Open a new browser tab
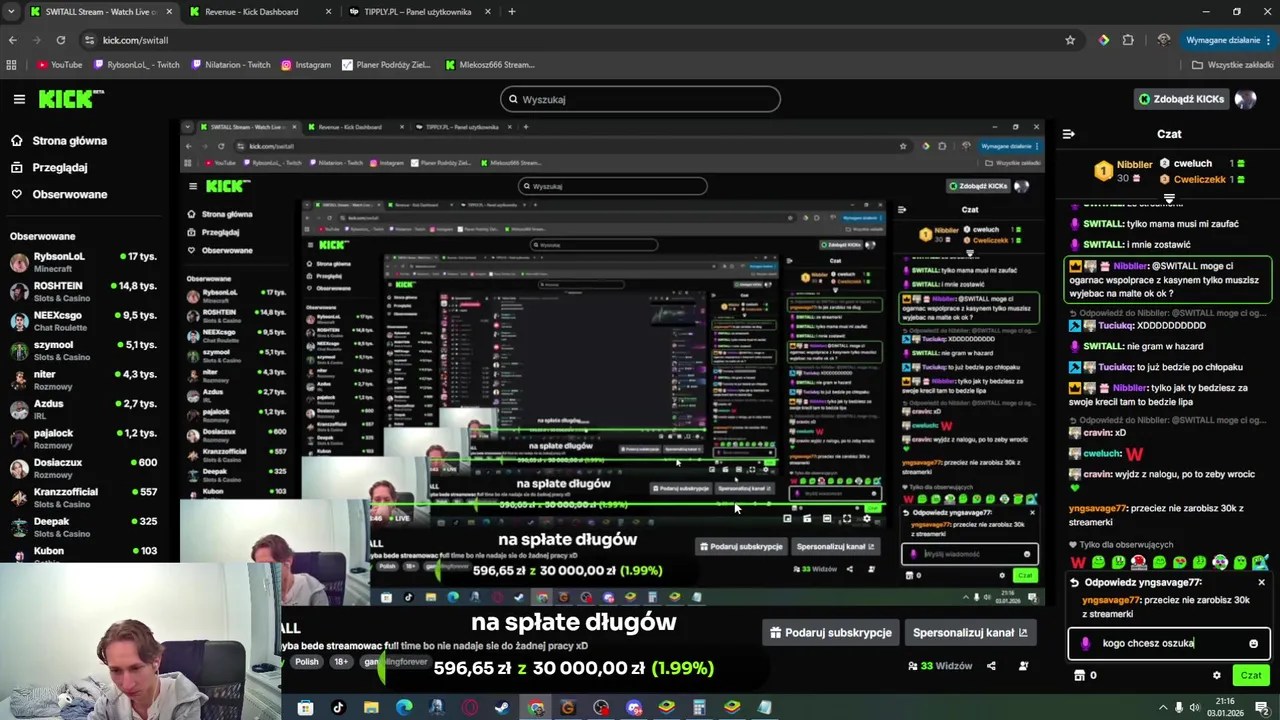The image size is (1280, 720). (x=511, y=12)
